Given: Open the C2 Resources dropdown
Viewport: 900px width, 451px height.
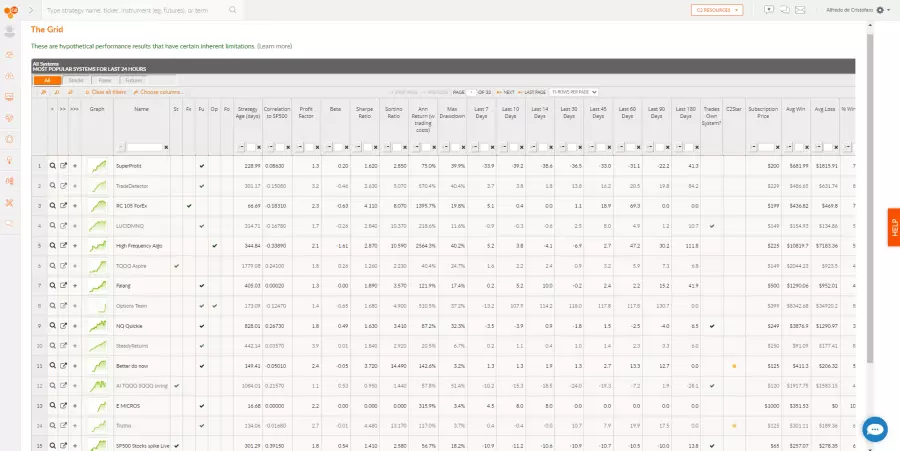Looking at the screenshot, I should click(x=717, y=10).
